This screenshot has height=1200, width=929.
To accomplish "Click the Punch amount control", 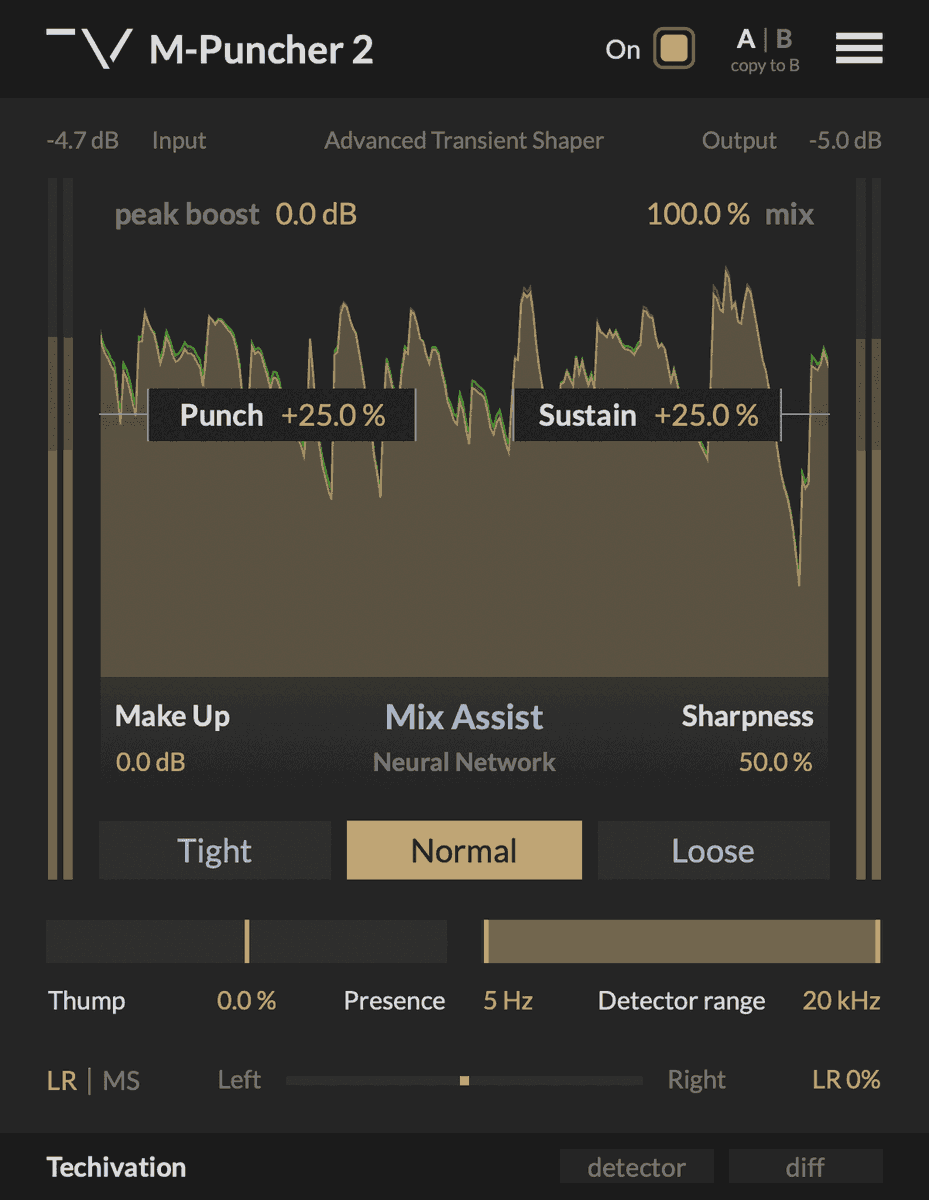I will click(x=282, y=415).
